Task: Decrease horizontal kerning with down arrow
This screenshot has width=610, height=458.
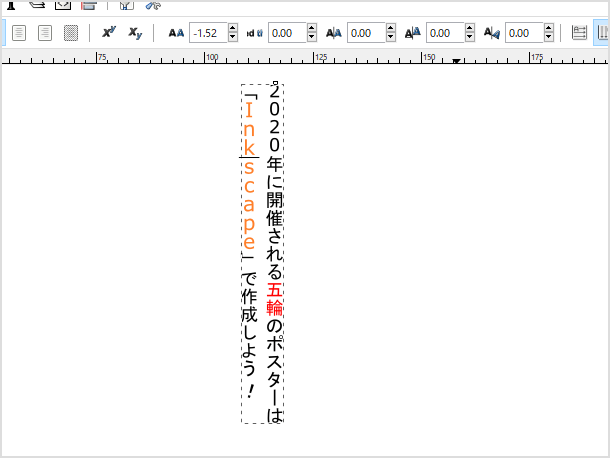Action: (391, 38)
